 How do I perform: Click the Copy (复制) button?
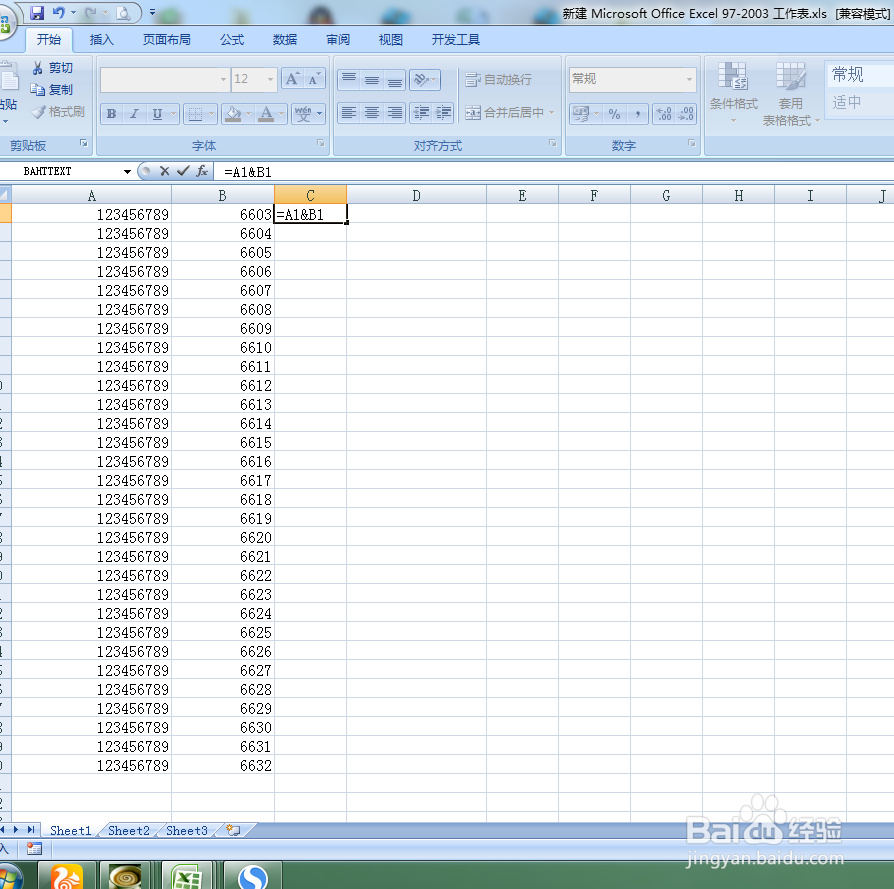tap(52, 90)
